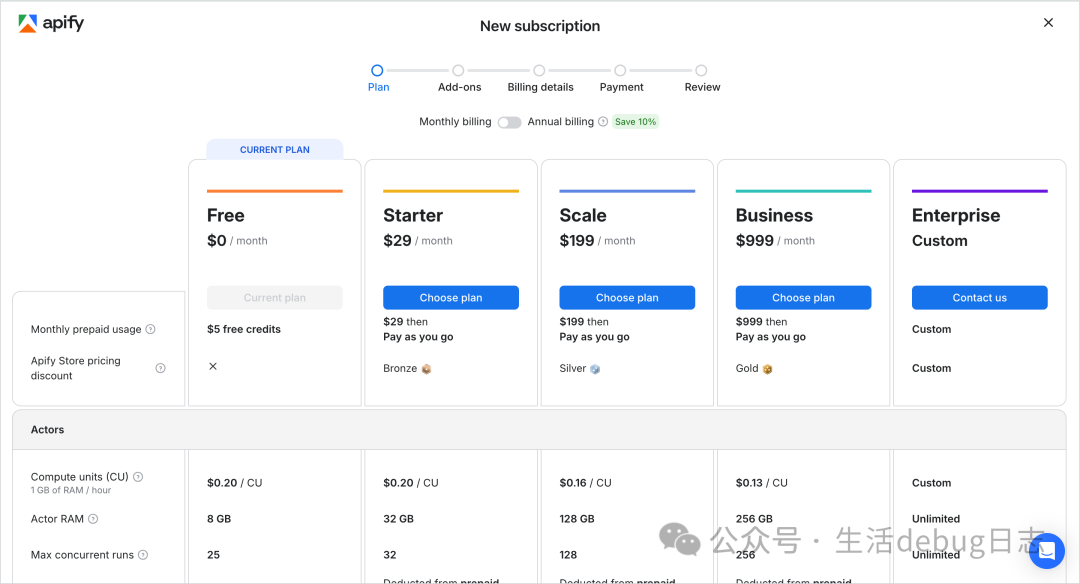Click Contact us for Enterprise plan
This screenshot has width=1080, height=584.
click(980, 298)
